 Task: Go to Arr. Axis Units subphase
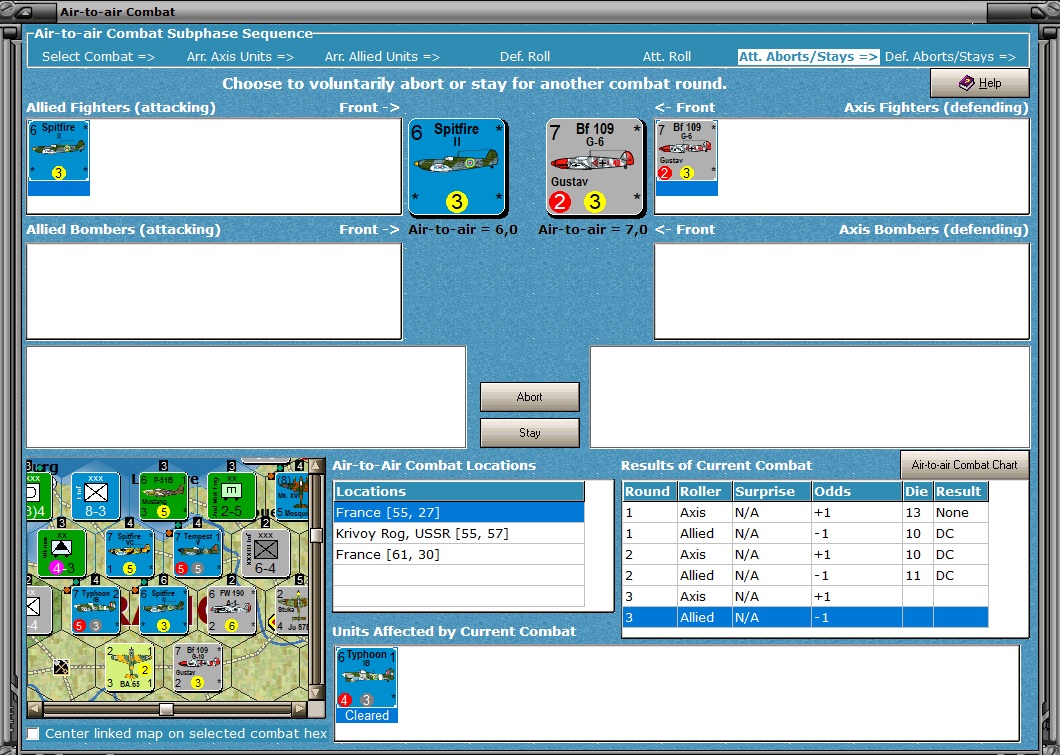(x=240, y=57)
